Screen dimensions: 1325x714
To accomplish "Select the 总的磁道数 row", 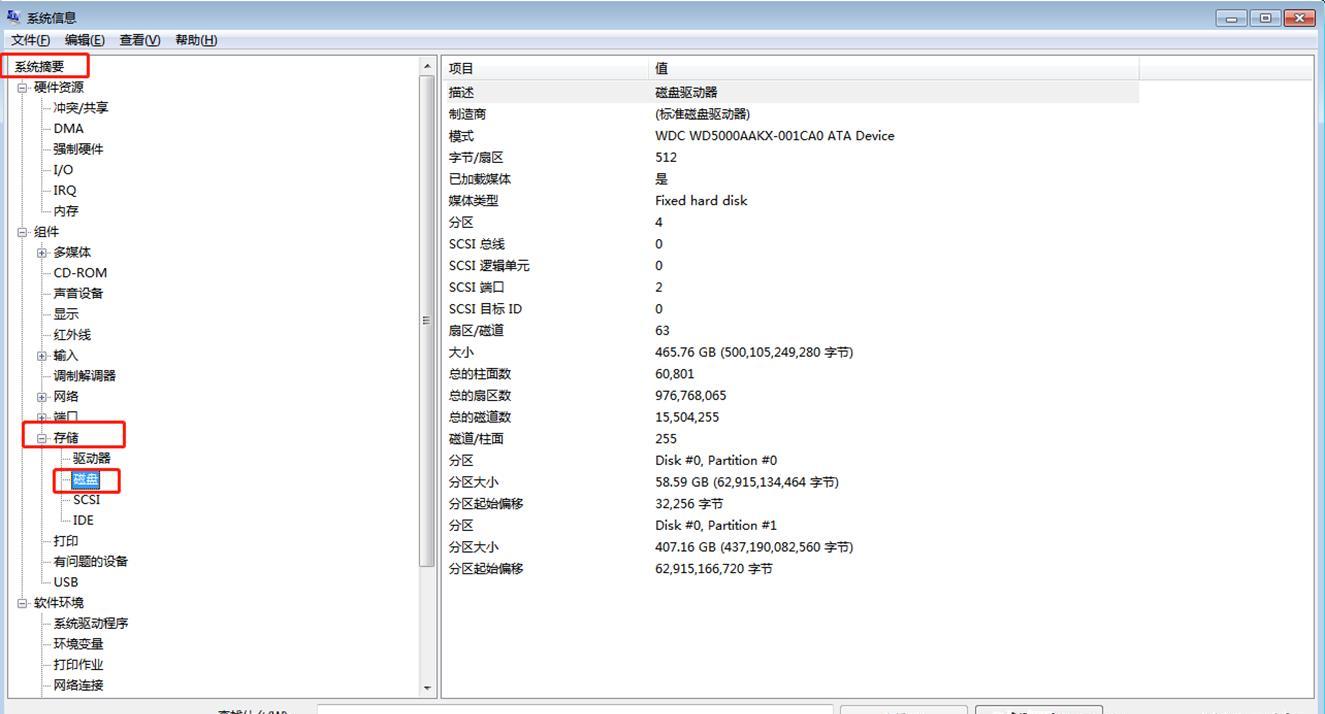I will [x=791, y=417].
